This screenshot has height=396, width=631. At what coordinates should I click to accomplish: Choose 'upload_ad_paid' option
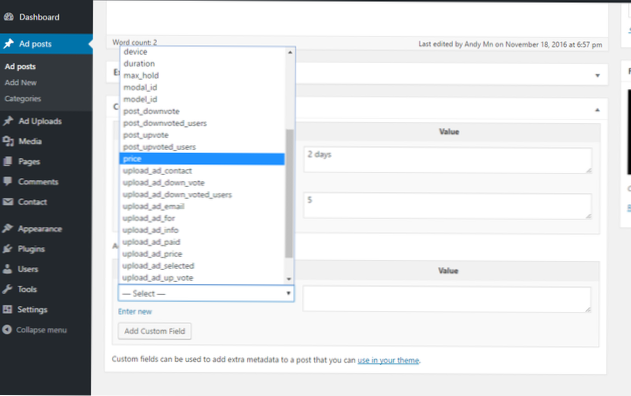202,242
